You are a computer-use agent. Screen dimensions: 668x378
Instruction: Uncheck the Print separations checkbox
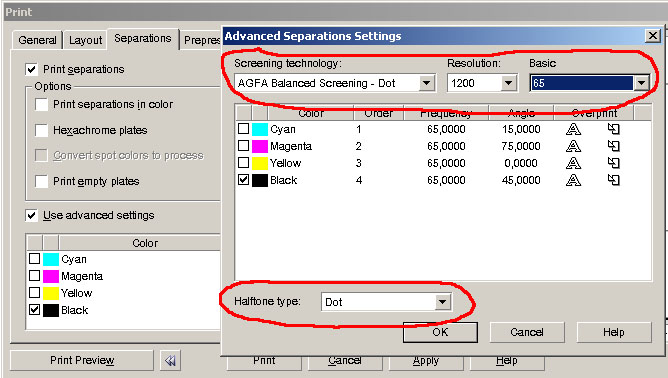[x=31, y=69]
